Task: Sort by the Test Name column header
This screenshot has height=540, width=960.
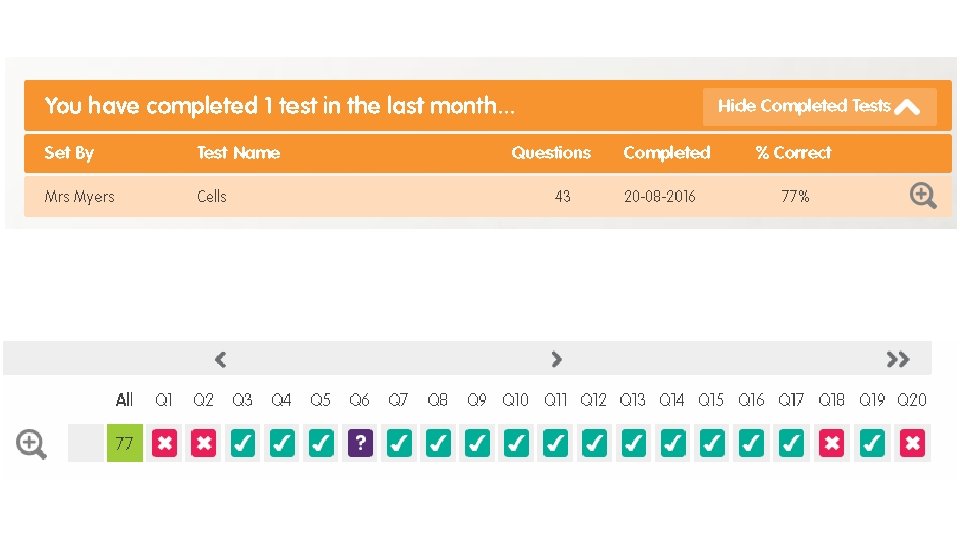Action: (238, 153)
